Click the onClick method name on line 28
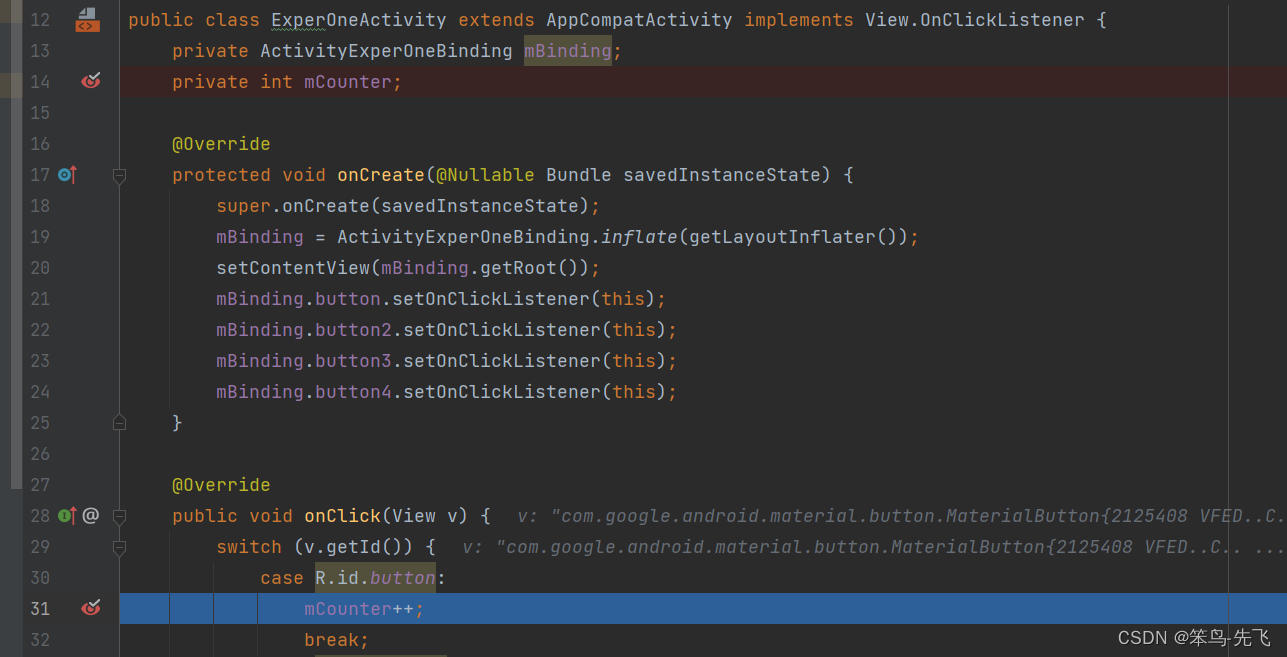Screen dimensions: 1287x657 (342, 516)
